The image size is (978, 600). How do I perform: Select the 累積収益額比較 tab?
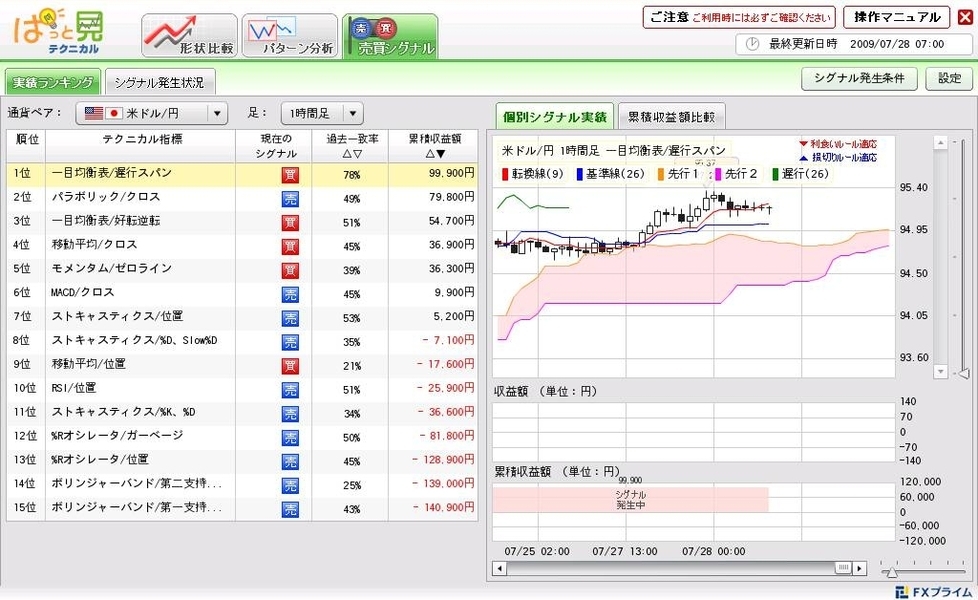[x=671, y=117]
